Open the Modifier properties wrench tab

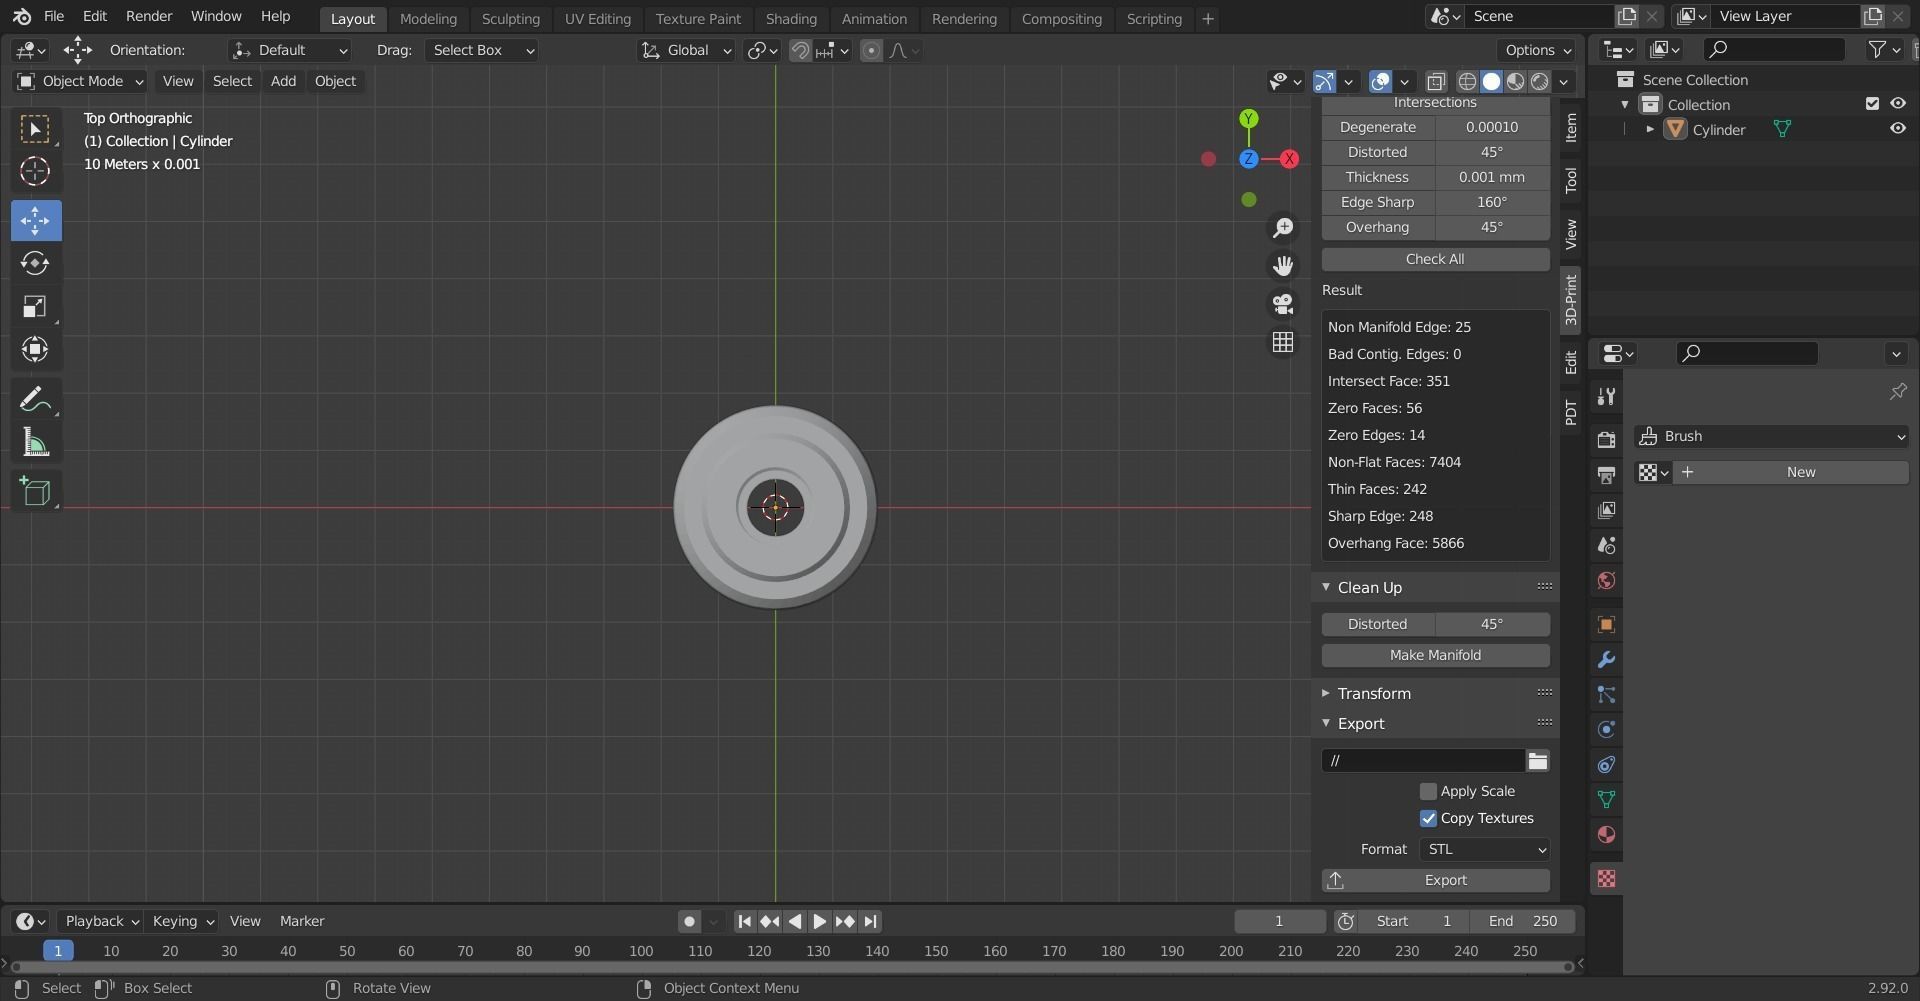(x=1606, y=660)
